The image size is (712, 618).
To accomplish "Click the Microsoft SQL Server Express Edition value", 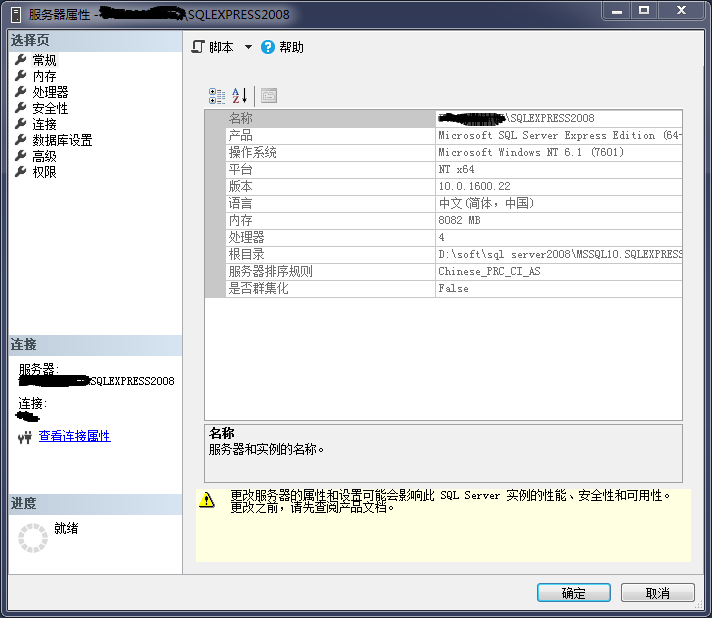I will 559,135.
